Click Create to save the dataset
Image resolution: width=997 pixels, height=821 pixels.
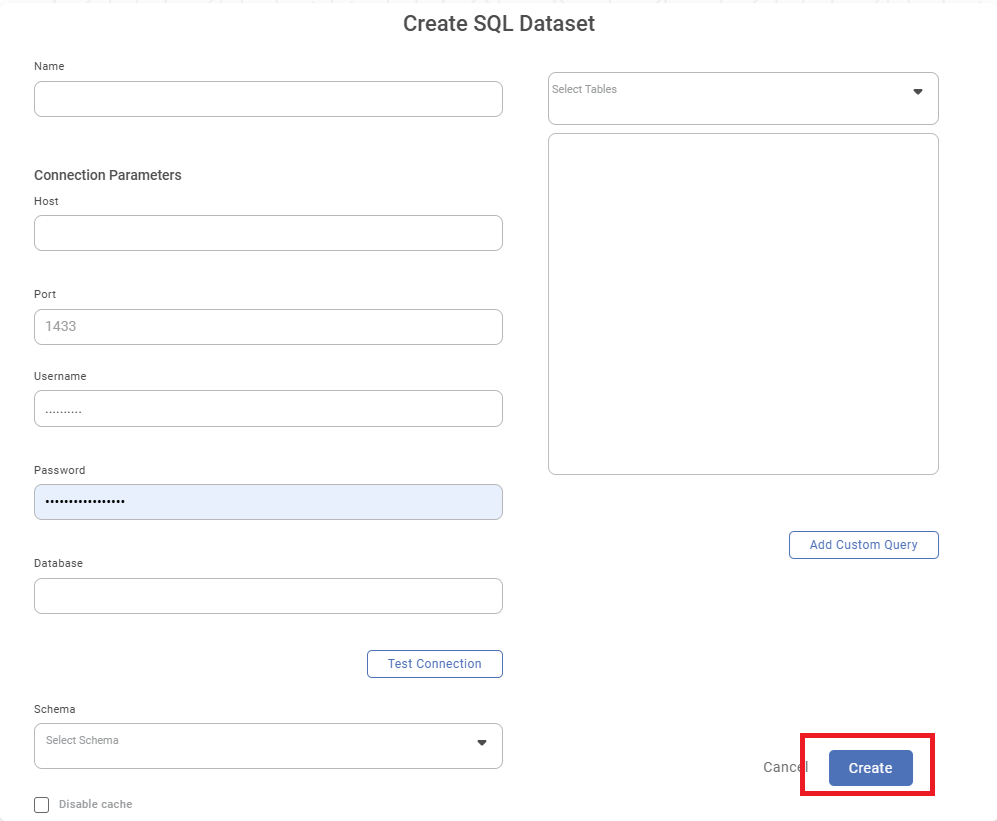tap(870, 768)
